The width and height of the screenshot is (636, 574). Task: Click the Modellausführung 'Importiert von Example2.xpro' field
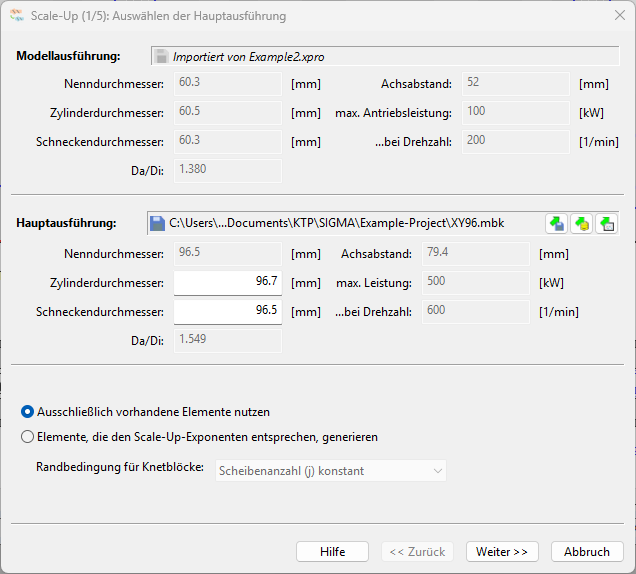point(385,56)
